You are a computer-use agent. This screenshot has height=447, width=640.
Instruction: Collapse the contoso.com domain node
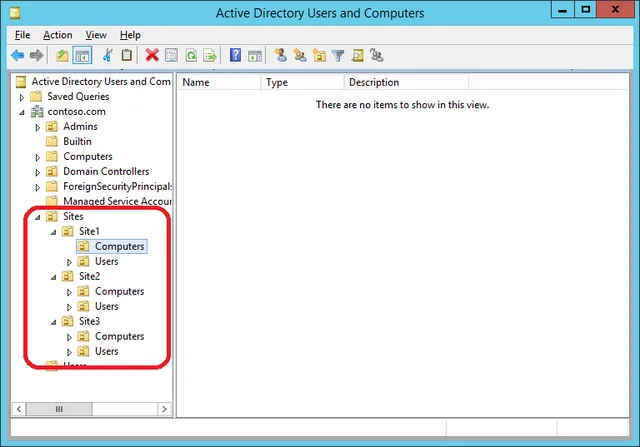22,113
